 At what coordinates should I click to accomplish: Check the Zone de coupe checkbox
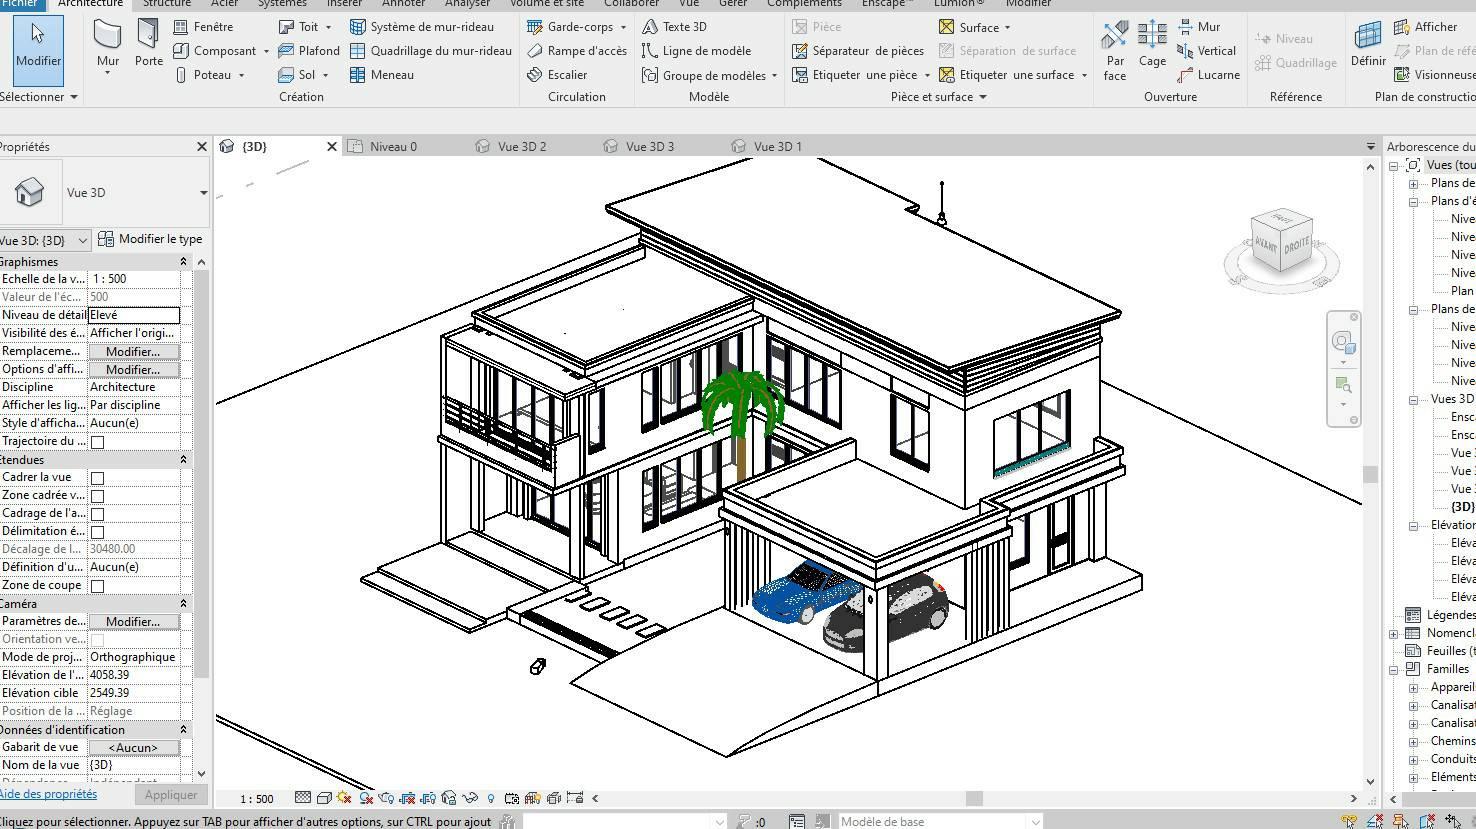point(97,586)
